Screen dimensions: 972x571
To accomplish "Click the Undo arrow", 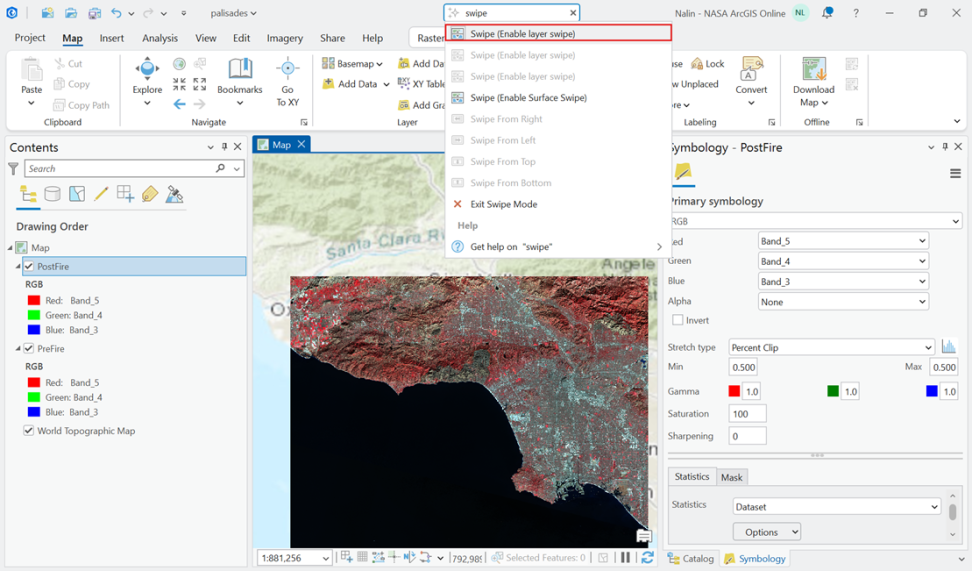I will point(116,12).
